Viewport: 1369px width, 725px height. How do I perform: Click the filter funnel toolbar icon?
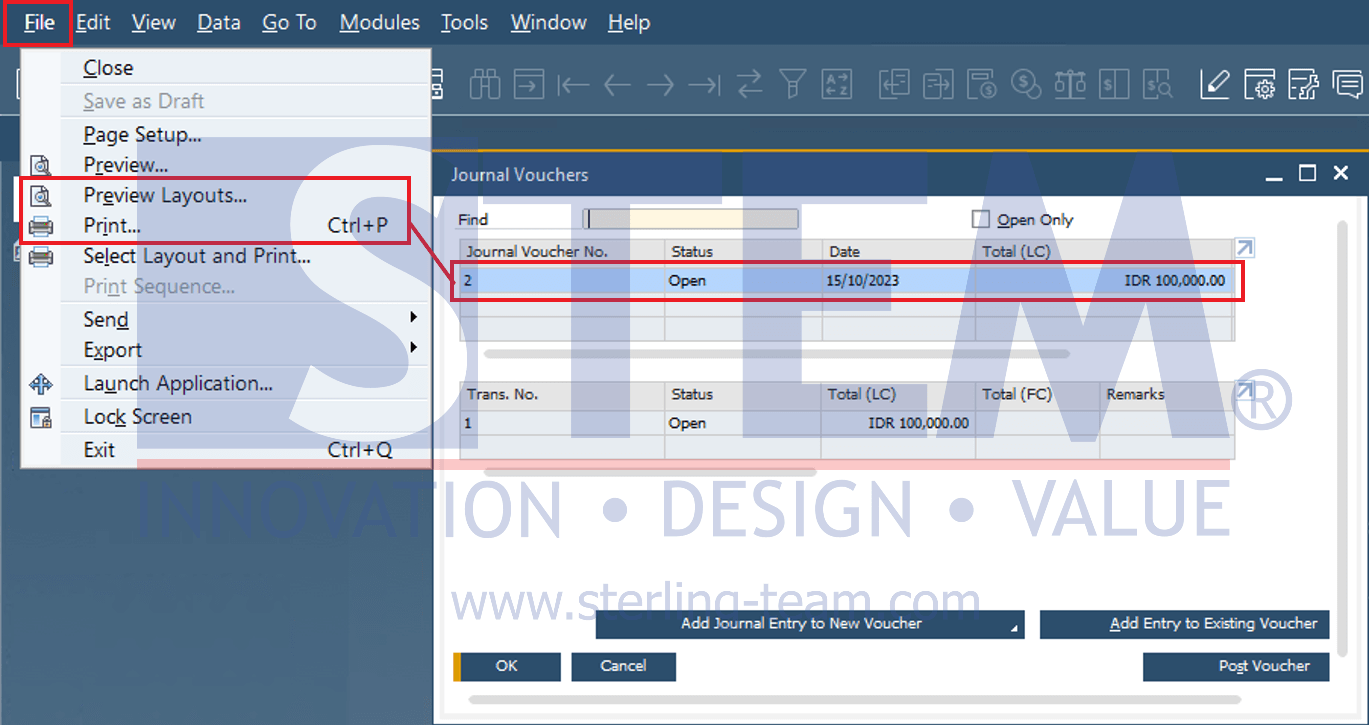click(x=793, y=85)
